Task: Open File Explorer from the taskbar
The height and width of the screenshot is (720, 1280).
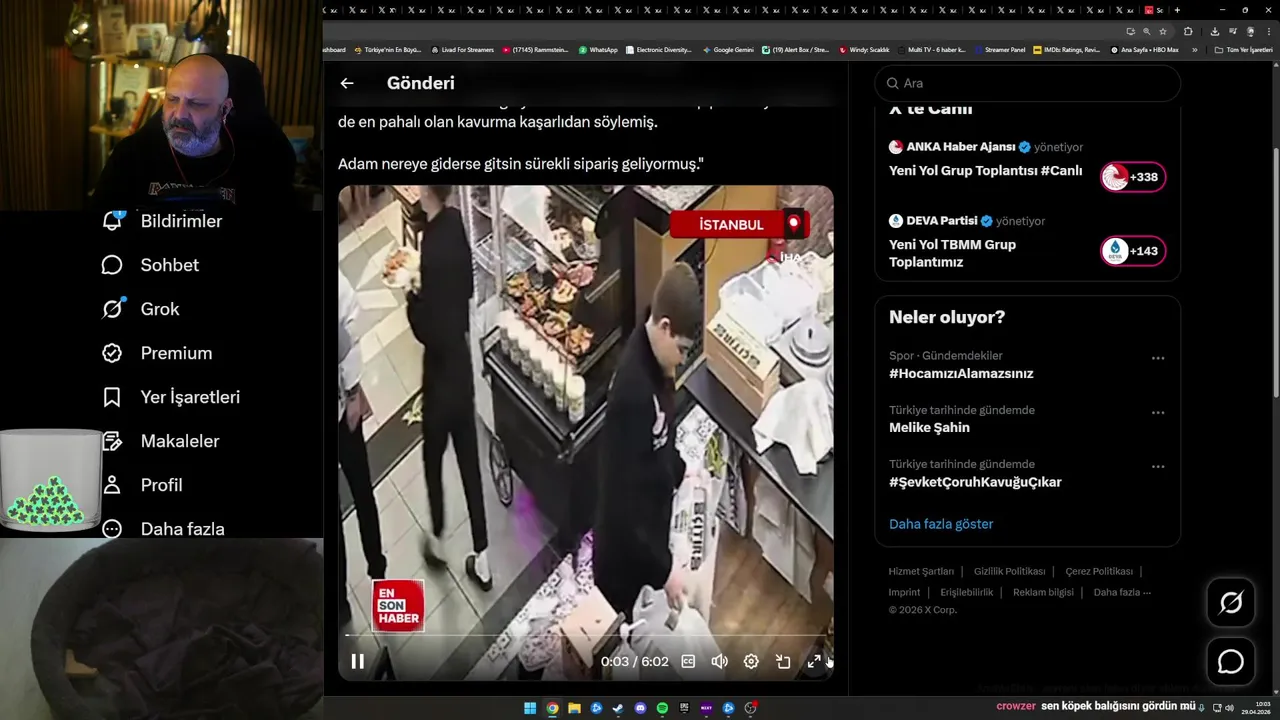Action: [574, 708]
